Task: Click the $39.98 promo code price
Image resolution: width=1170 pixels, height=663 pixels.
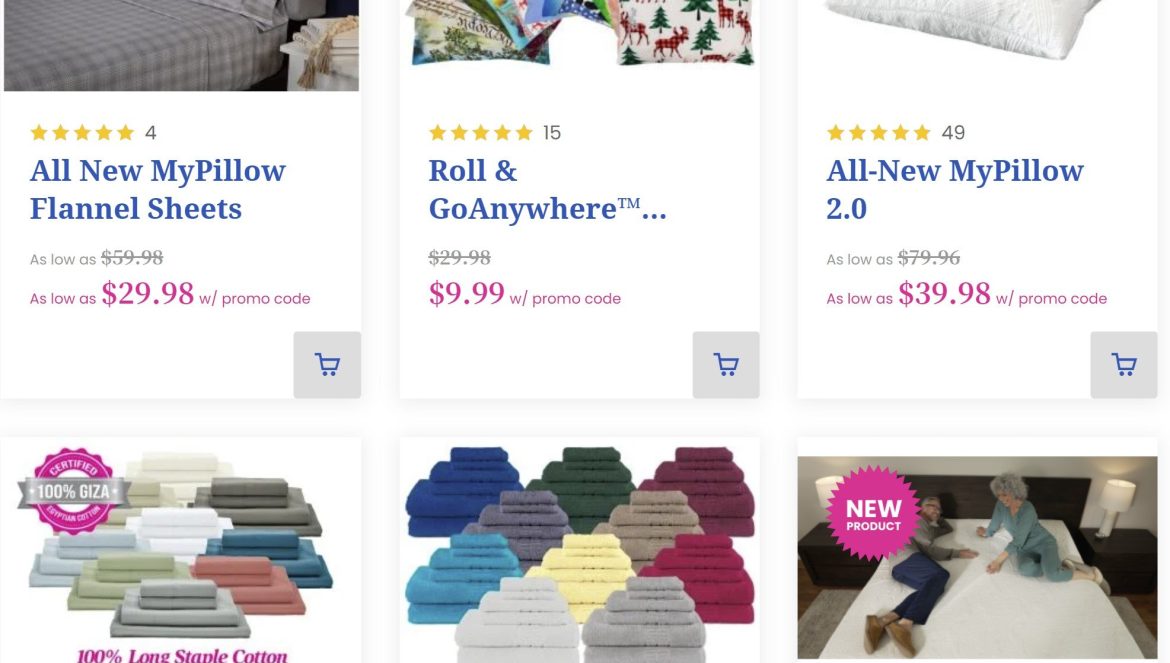Action: tap(944, 293)
